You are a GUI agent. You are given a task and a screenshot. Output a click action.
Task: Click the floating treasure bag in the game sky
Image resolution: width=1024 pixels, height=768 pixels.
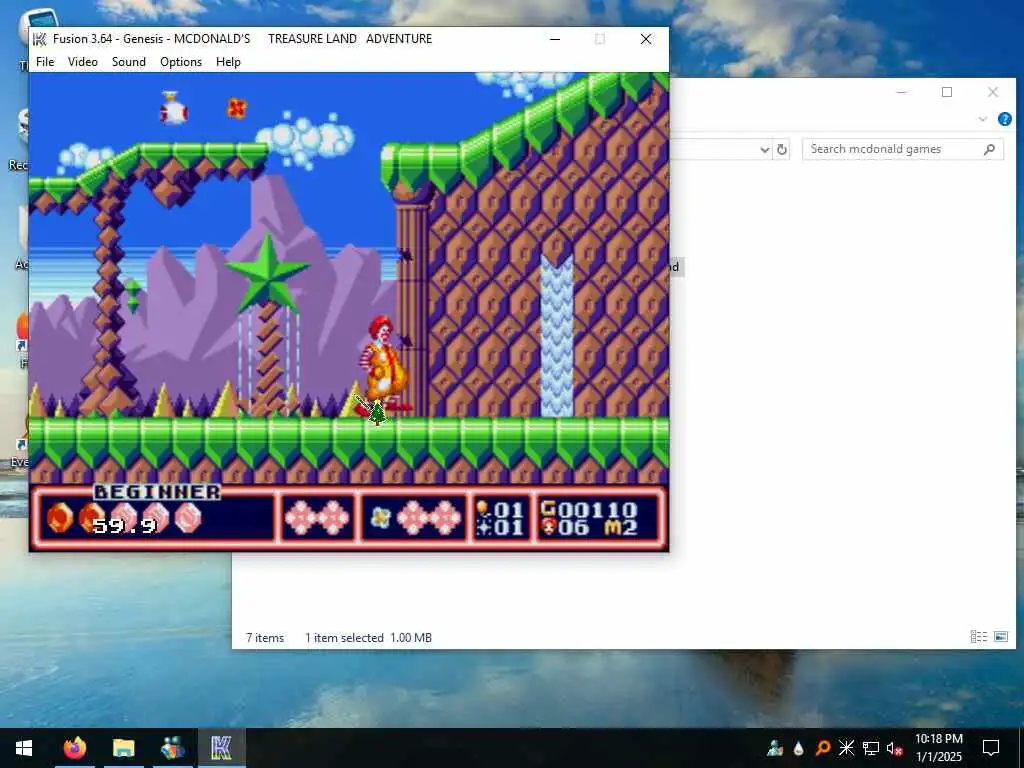(173, 108)
